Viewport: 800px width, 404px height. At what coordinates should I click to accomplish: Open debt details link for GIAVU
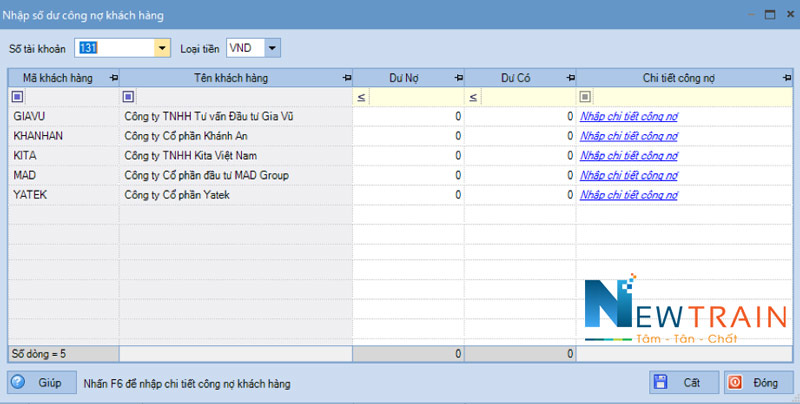[629, 116]
